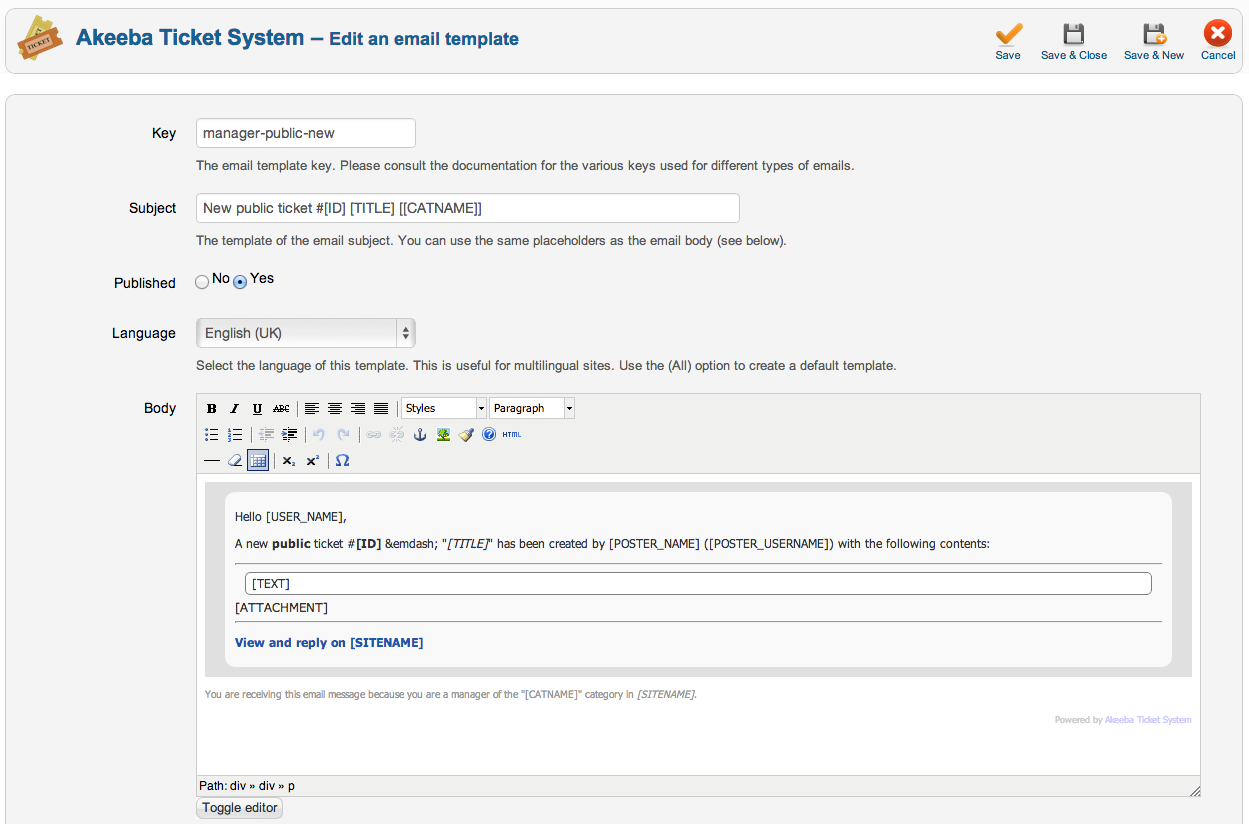Click the insert image icon
This screenshot has height=824, width=1249.
point(443,435)
